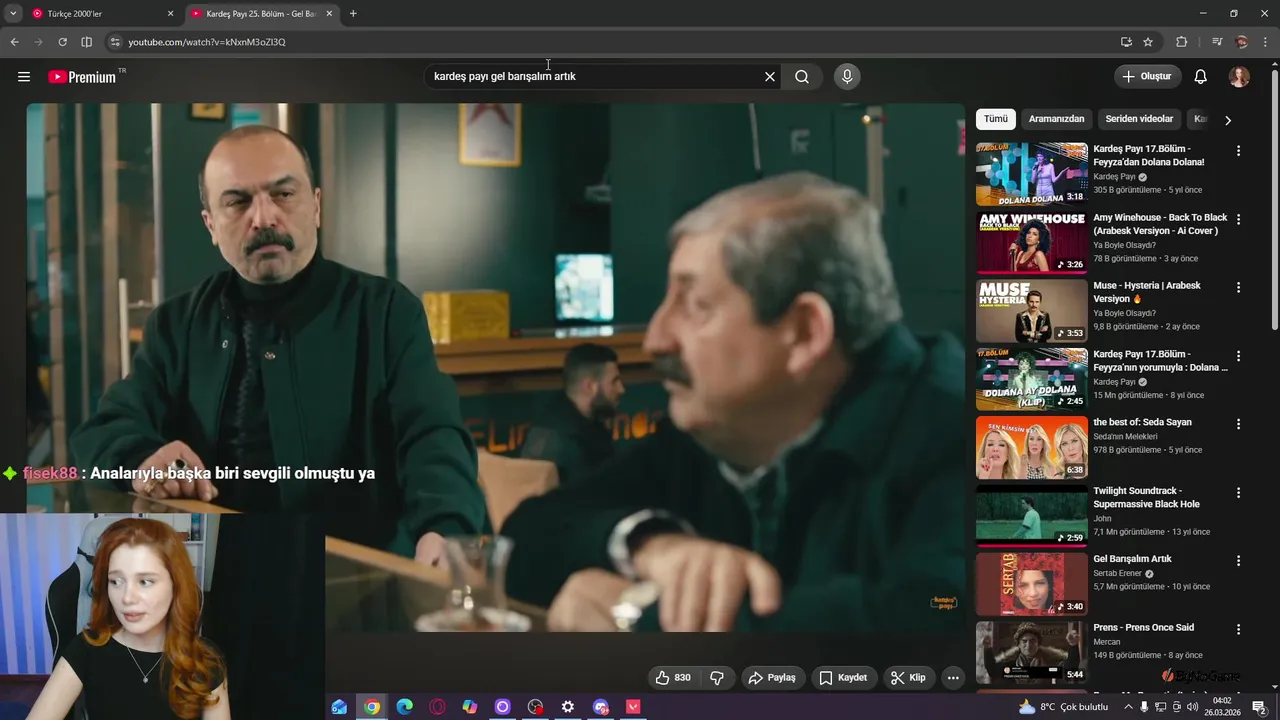Click the Oluştur create button
This screenshot has width=1280, height=720.
click(x=1148, y=77)
